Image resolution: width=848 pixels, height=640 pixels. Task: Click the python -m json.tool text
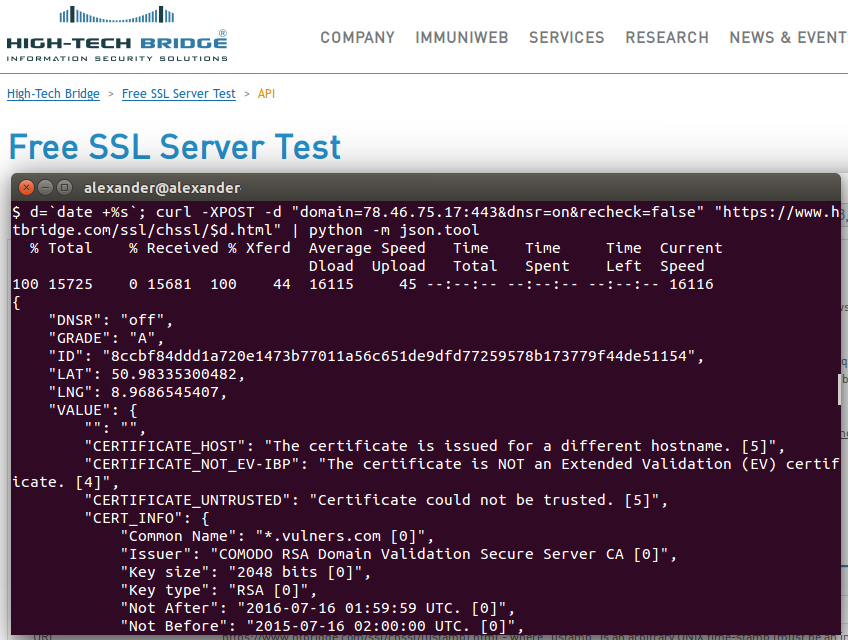394,230
